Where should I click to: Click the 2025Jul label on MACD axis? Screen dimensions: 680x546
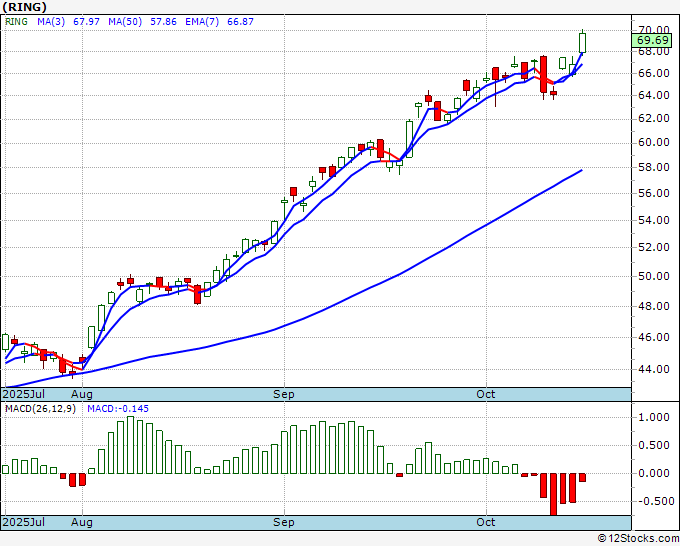(24, 522)
